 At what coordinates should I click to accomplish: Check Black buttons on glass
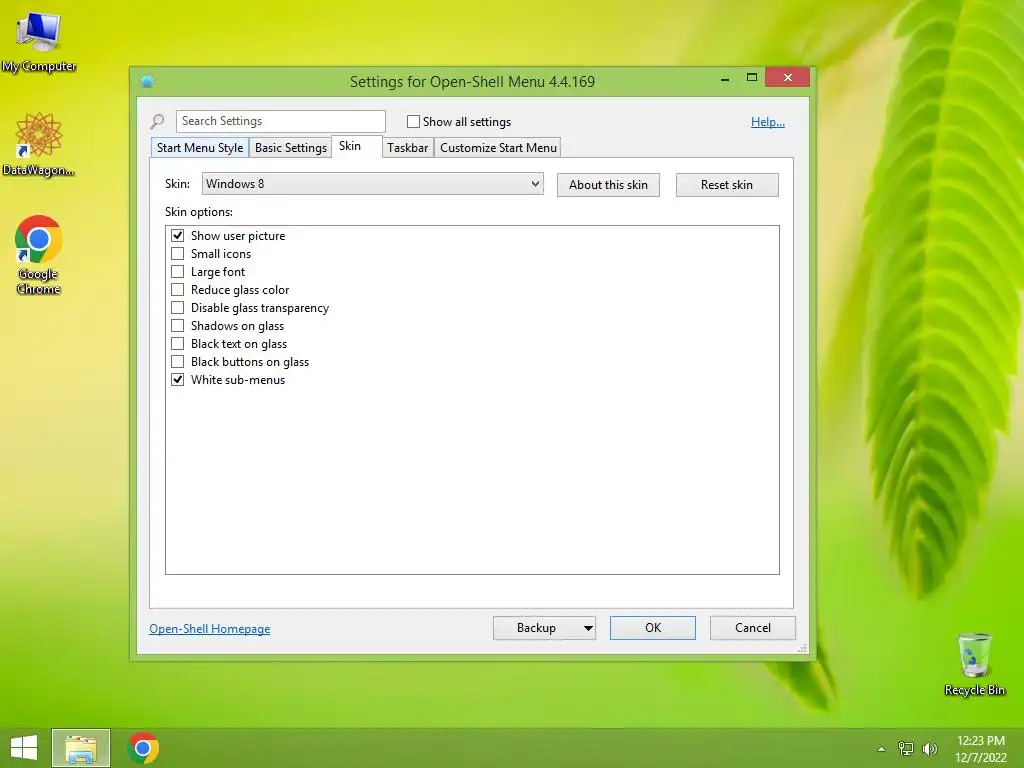tap(178, 361)
